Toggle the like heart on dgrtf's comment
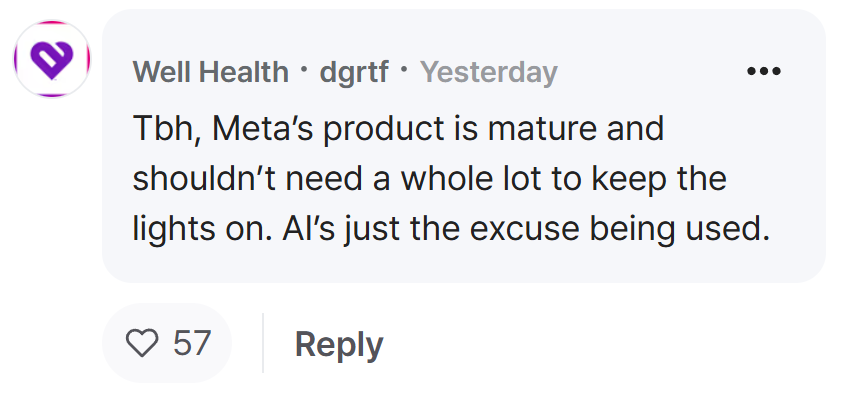Image resolution: width=852 pixels, height=398 pixels. 142,343
